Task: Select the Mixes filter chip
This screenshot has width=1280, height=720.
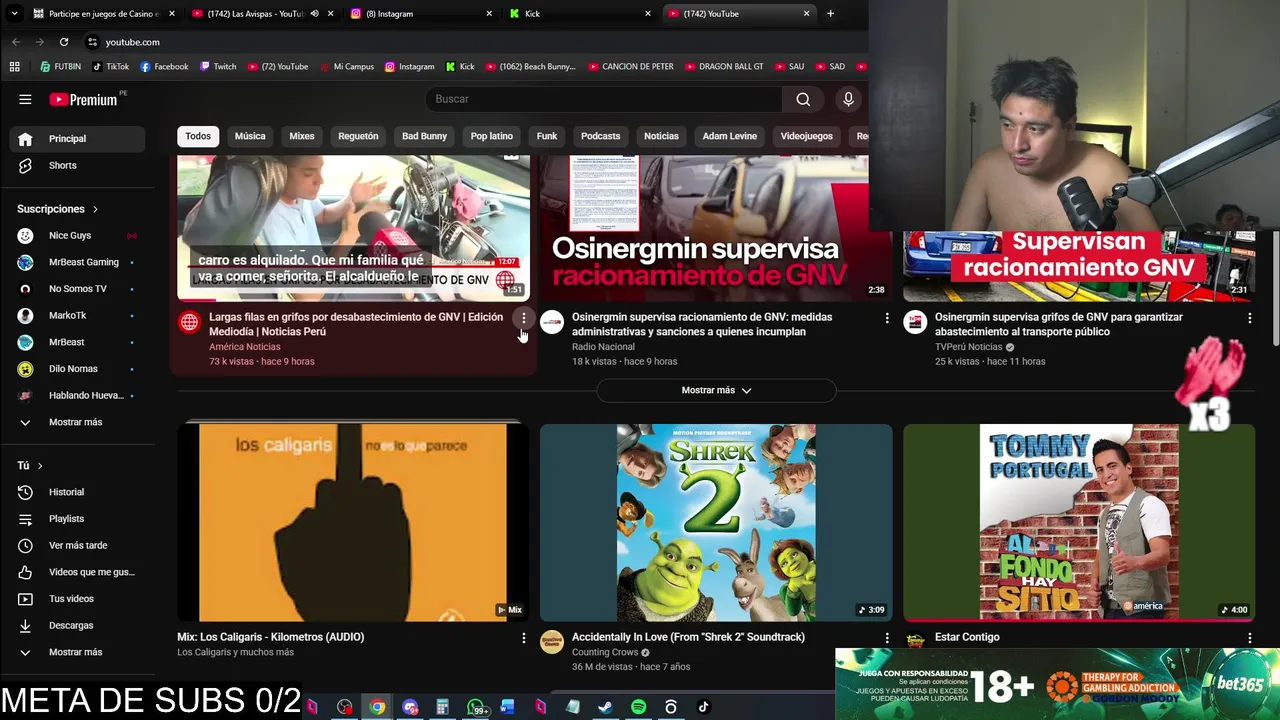Action: 302,136
